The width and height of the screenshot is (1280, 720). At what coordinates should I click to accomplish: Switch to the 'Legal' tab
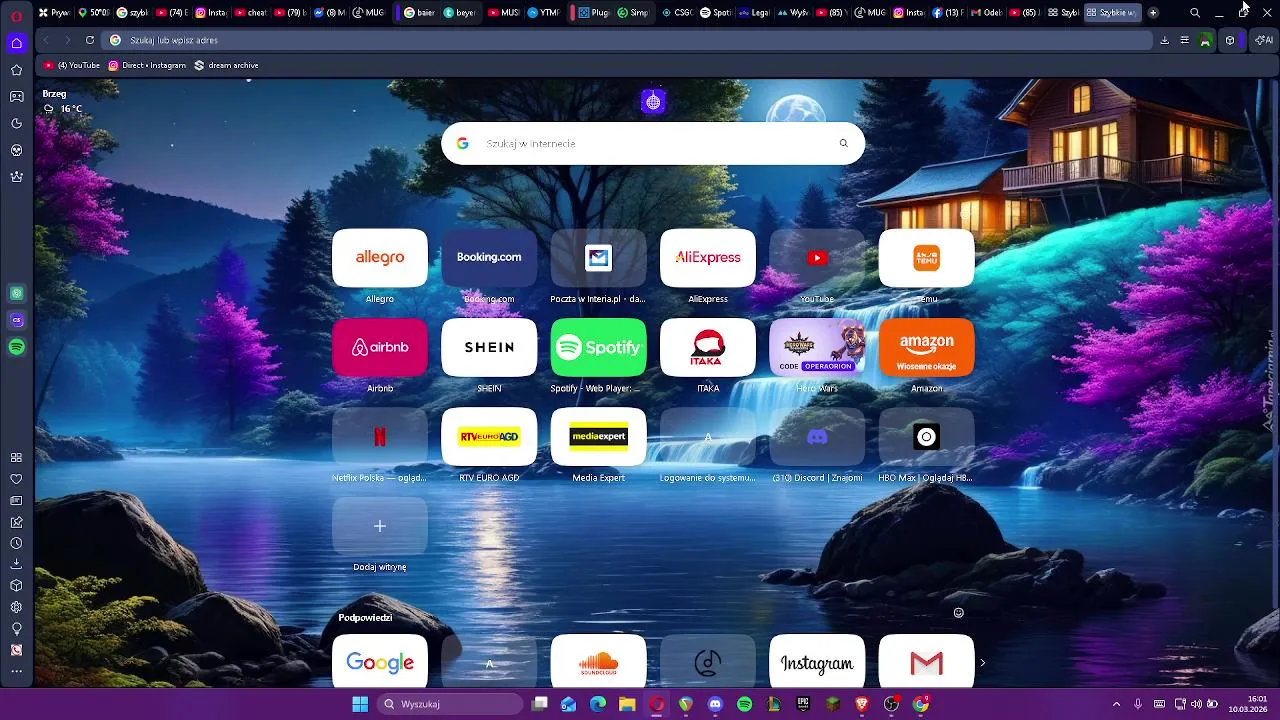click(755, 13)
